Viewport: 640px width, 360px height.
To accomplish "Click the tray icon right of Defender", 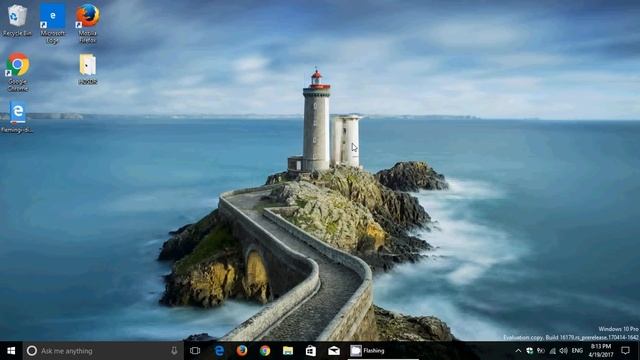I will pyautogui.click(x=541, y=351).
